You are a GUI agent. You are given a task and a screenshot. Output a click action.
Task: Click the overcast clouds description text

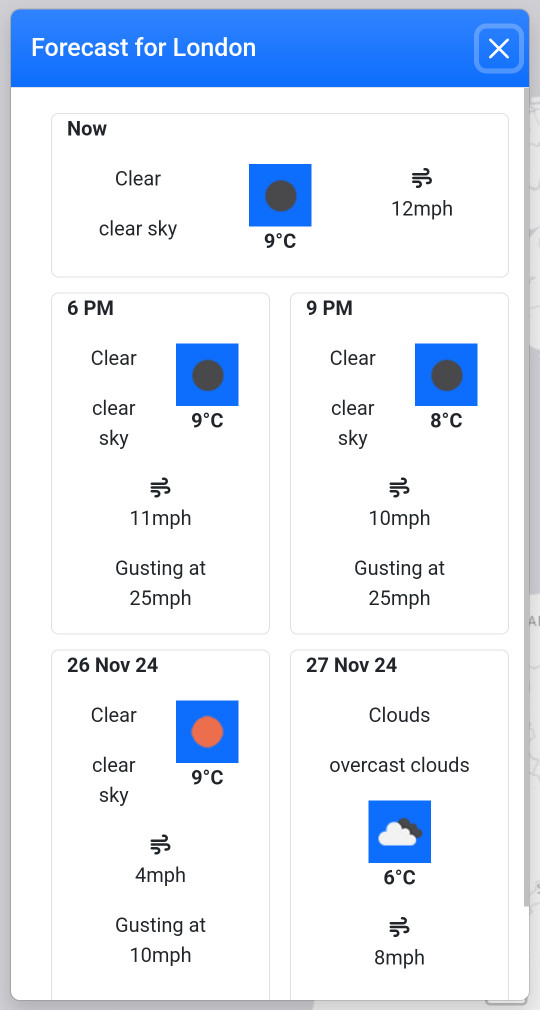(x=400, y=765)
